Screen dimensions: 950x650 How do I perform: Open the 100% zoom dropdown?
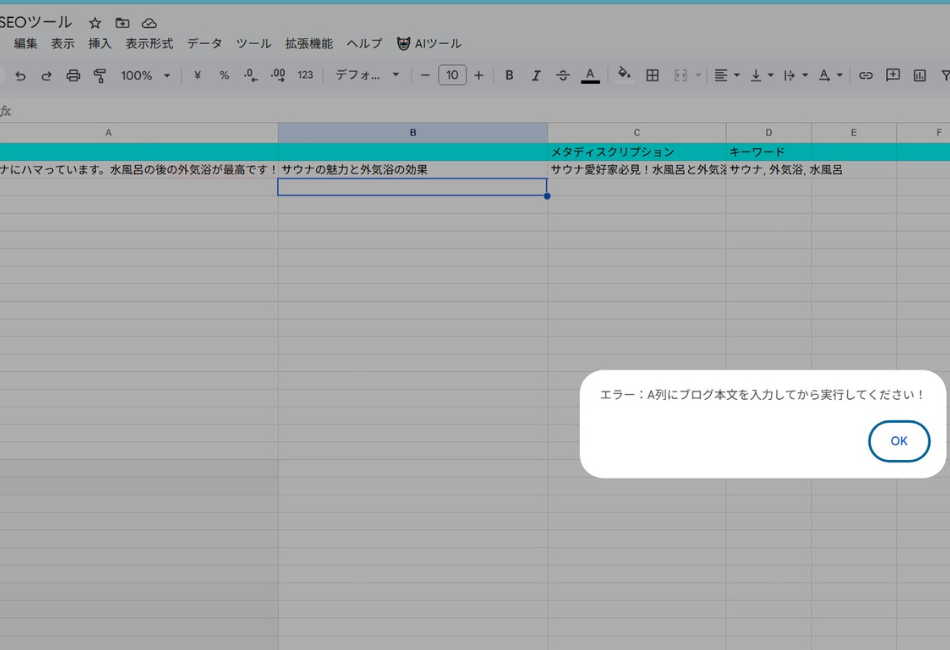coord(145,75)
